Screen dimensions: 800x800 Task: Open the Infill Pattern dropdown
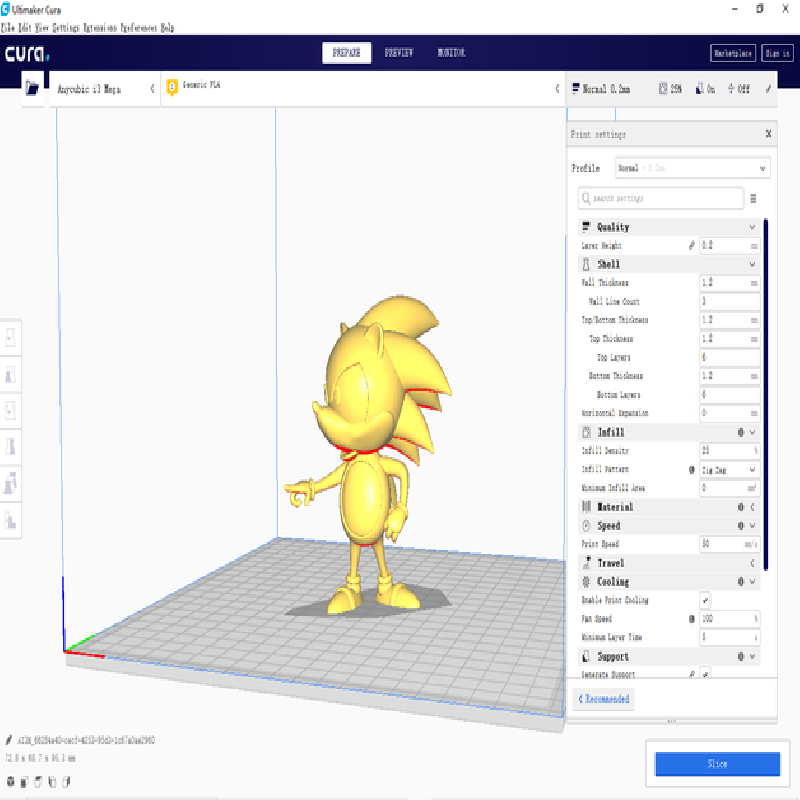730,469
